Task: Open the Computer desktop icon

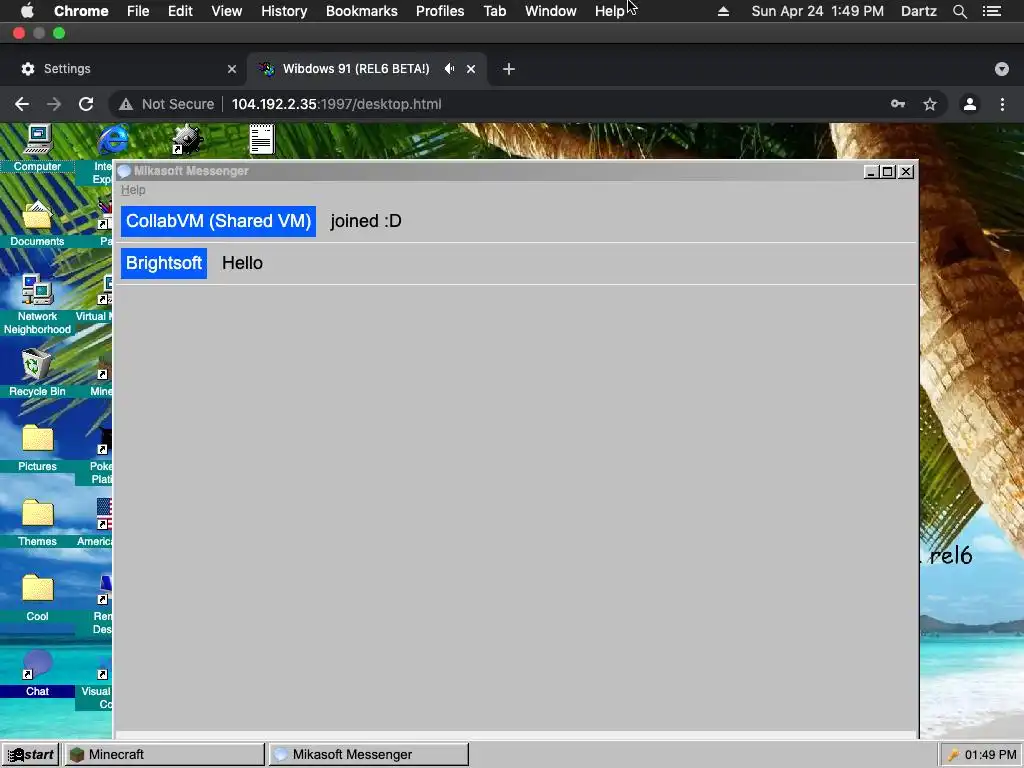Action: 37,148
